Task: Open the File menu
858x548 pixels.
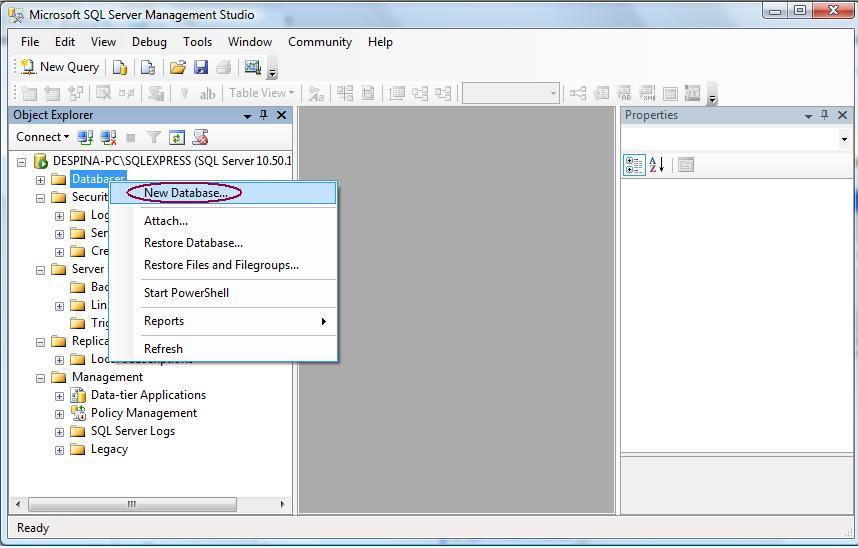Action: 30,42
